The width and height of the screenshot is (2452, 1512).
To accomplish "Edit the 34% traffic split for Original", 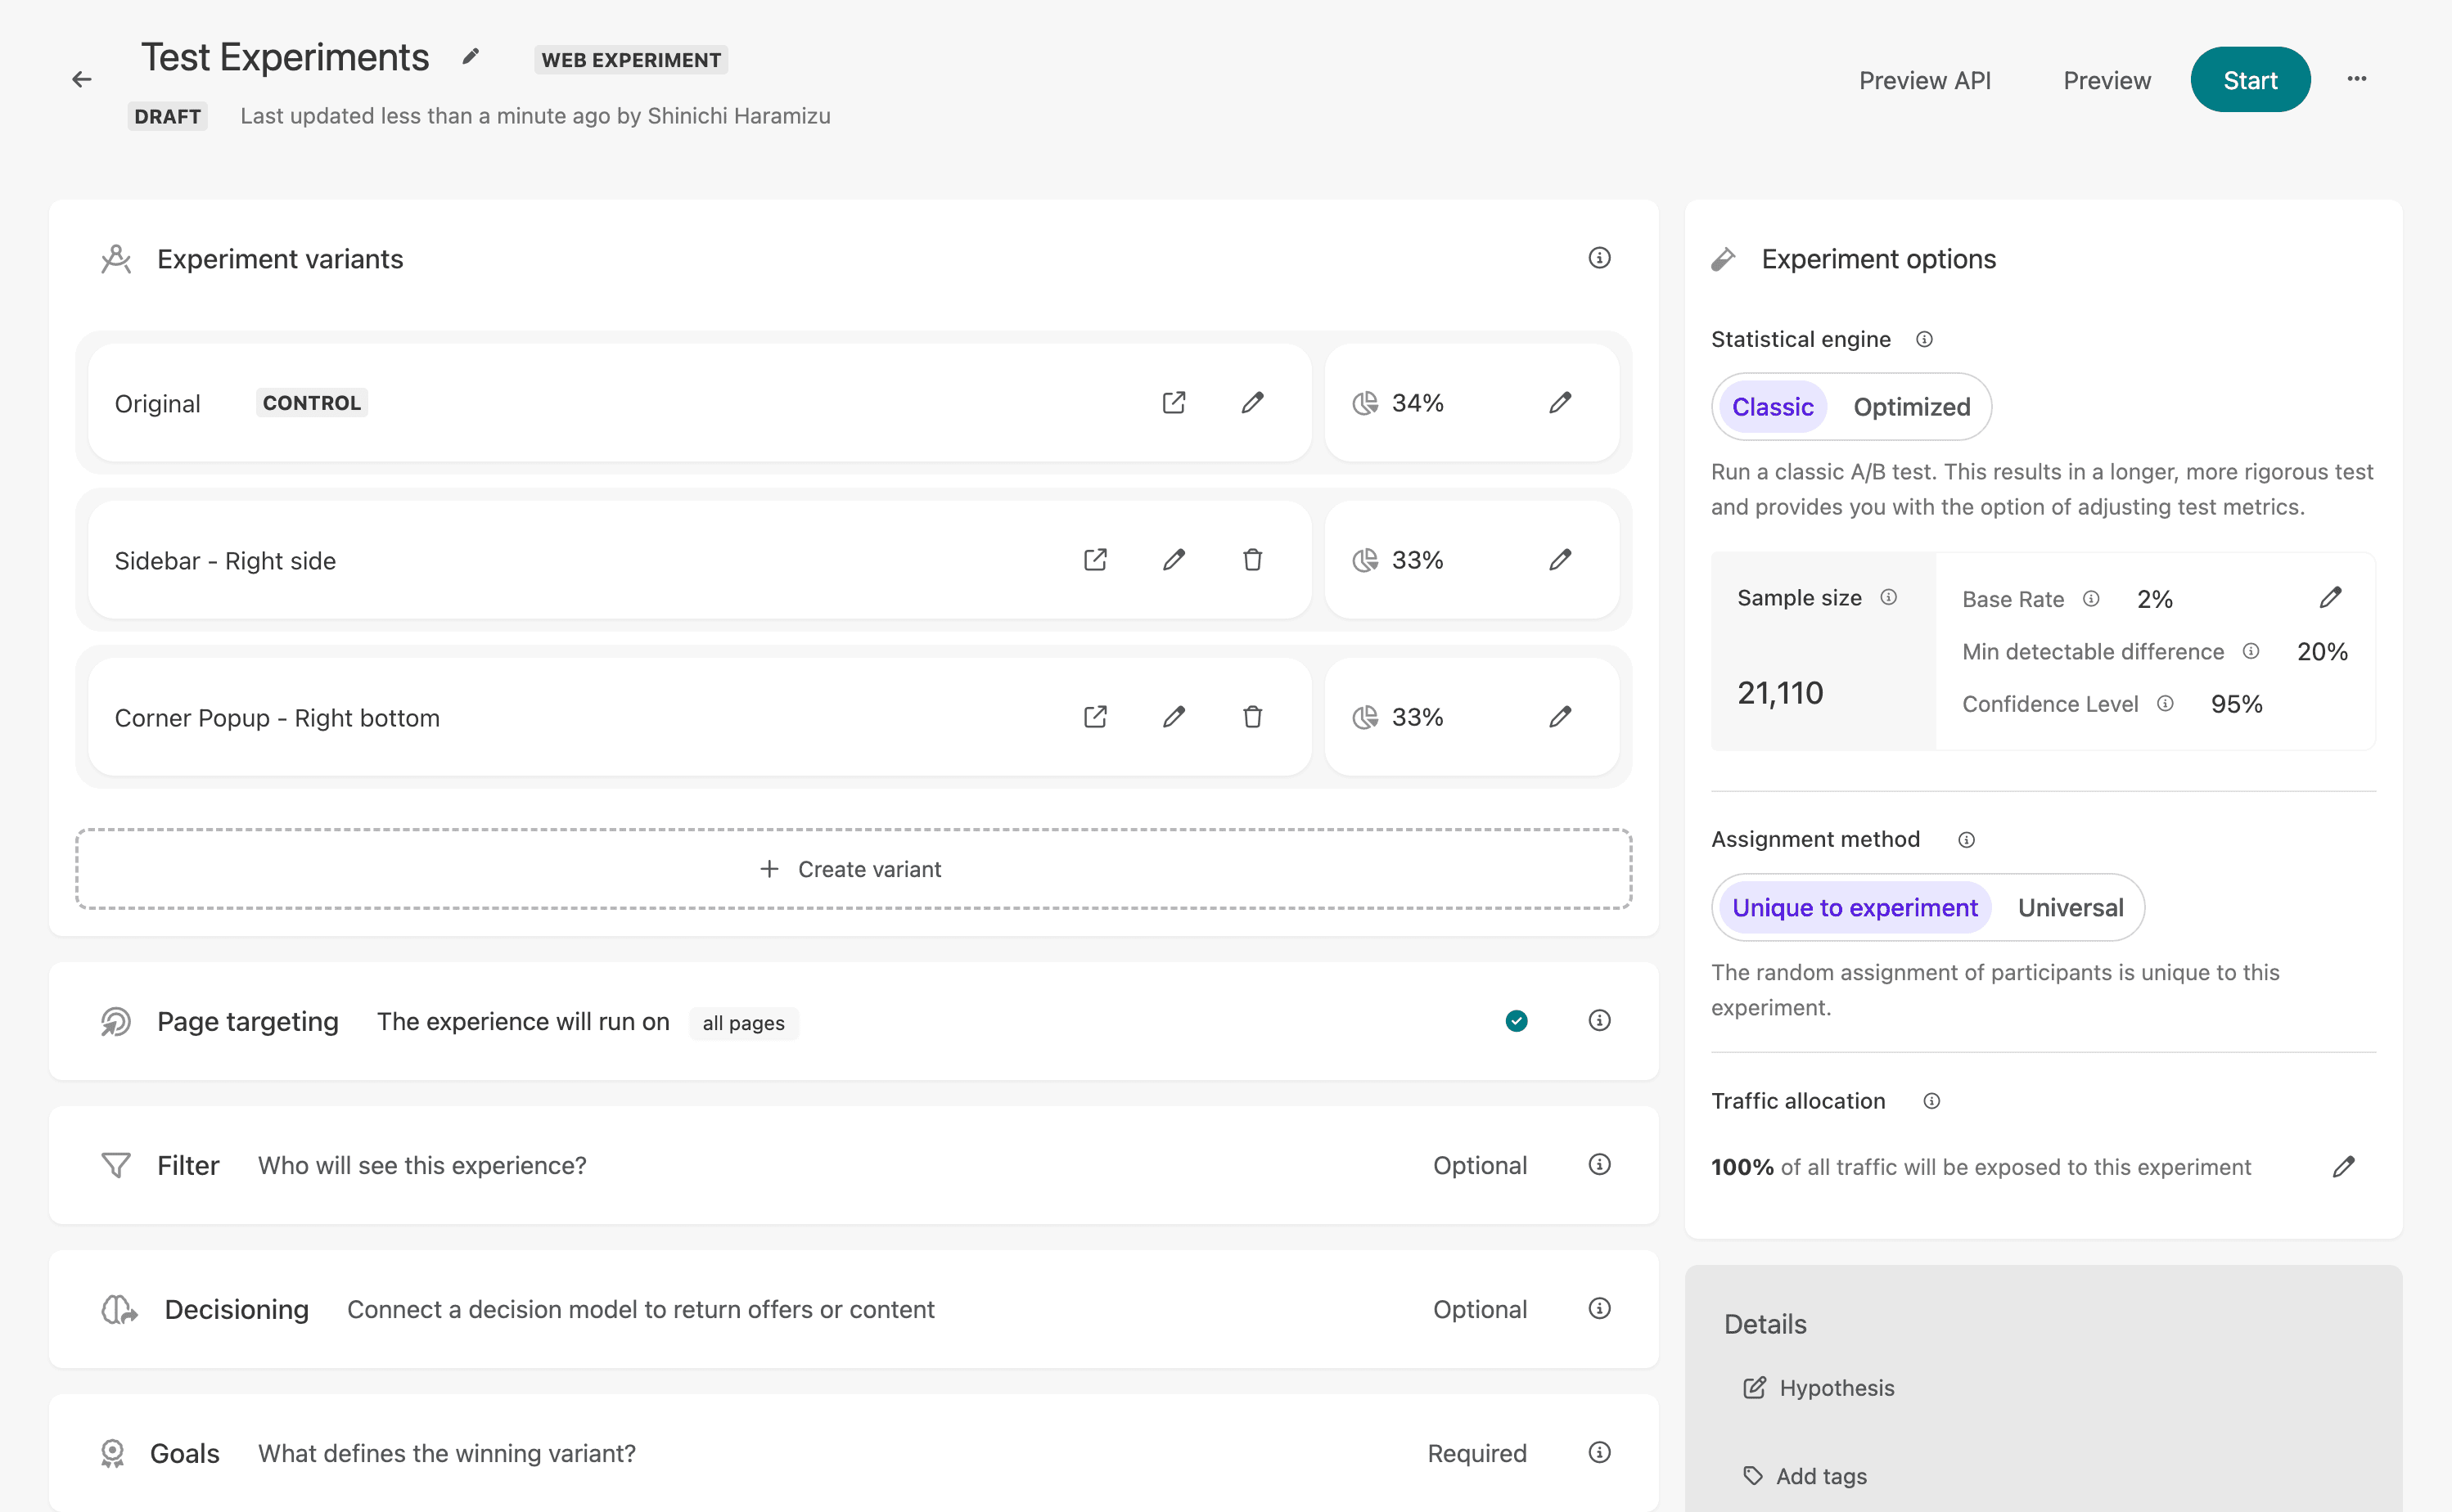I will (1560, 403).
